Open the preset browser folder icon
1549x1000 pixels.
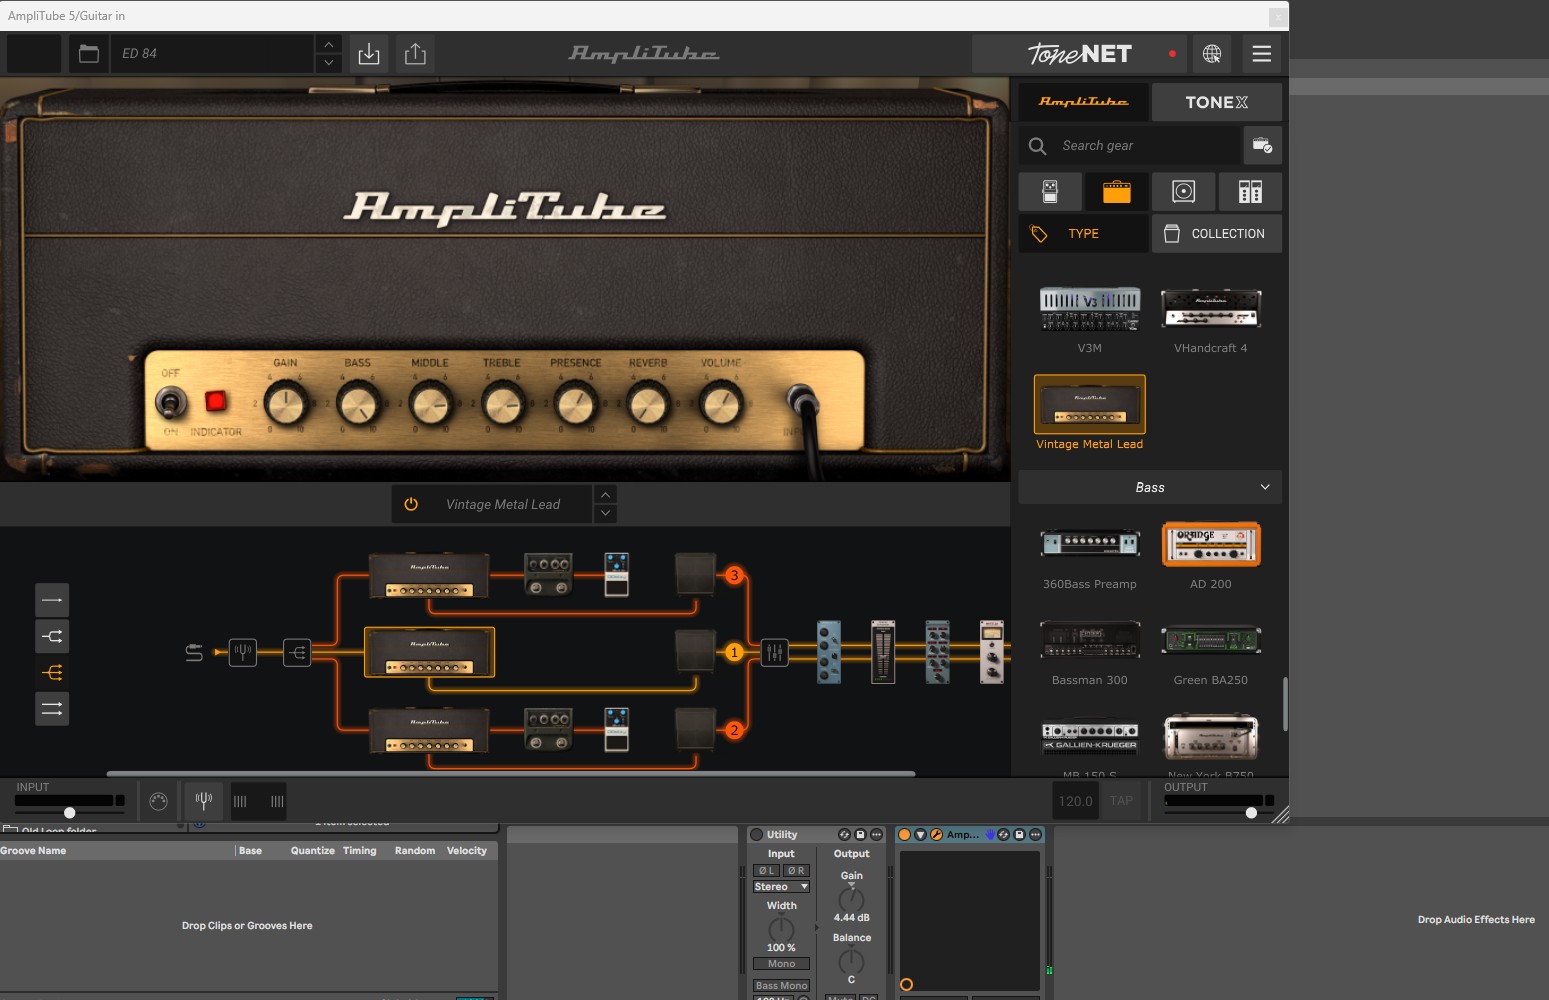89,54
